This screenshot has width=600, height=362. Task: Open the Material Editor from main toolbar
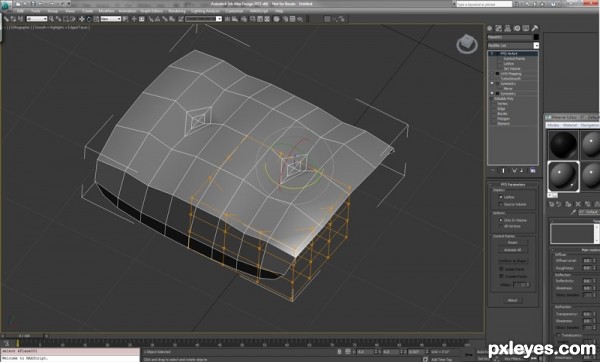point(276,19)
